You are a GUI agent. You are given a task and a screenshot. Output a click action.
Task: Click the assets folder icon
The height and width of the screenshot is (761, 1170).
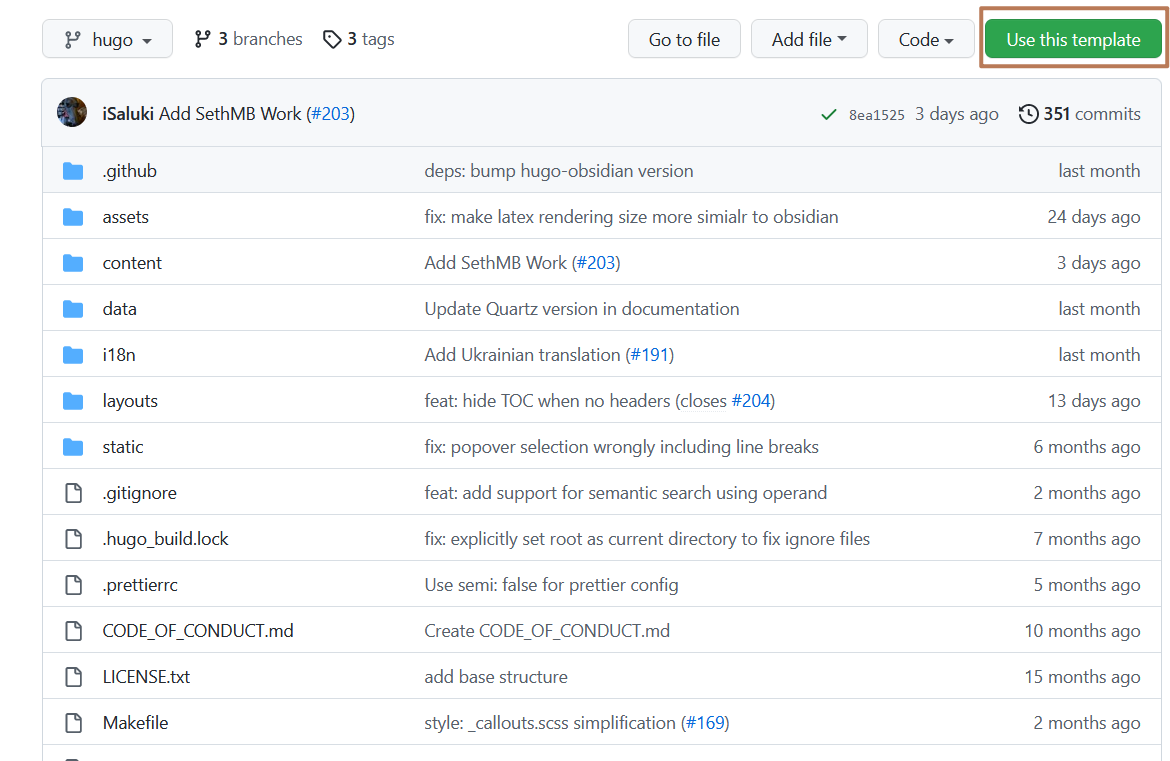73,217
